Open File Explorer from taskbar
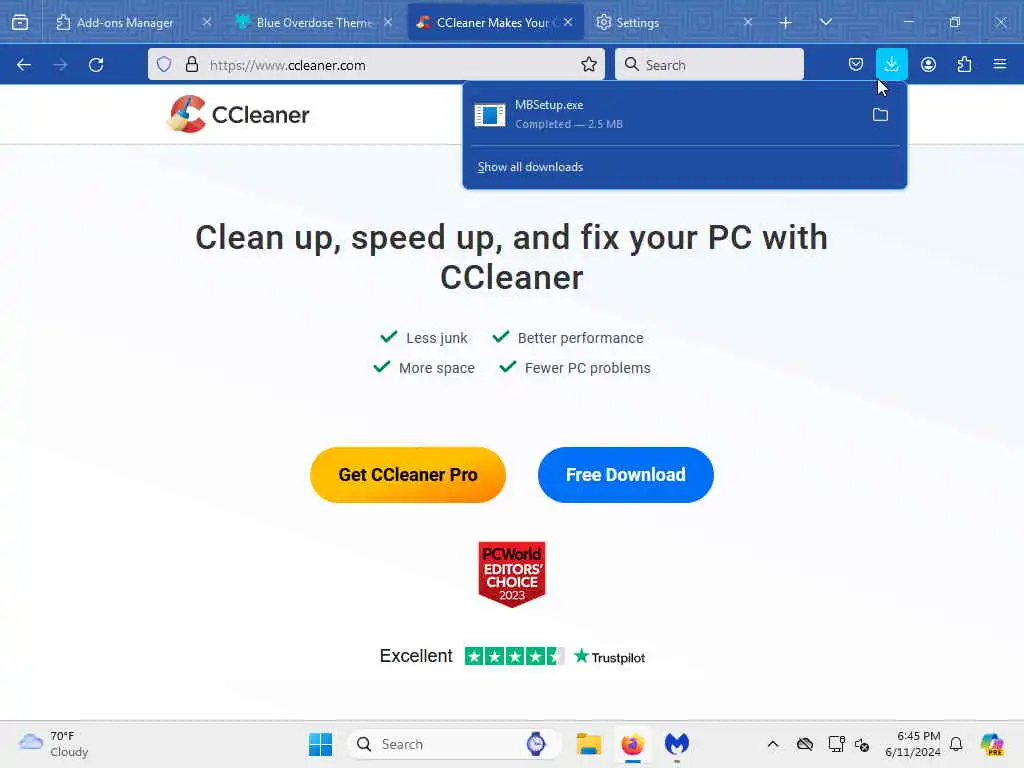This screenshot has width=1024, height=768. (588, 744)
